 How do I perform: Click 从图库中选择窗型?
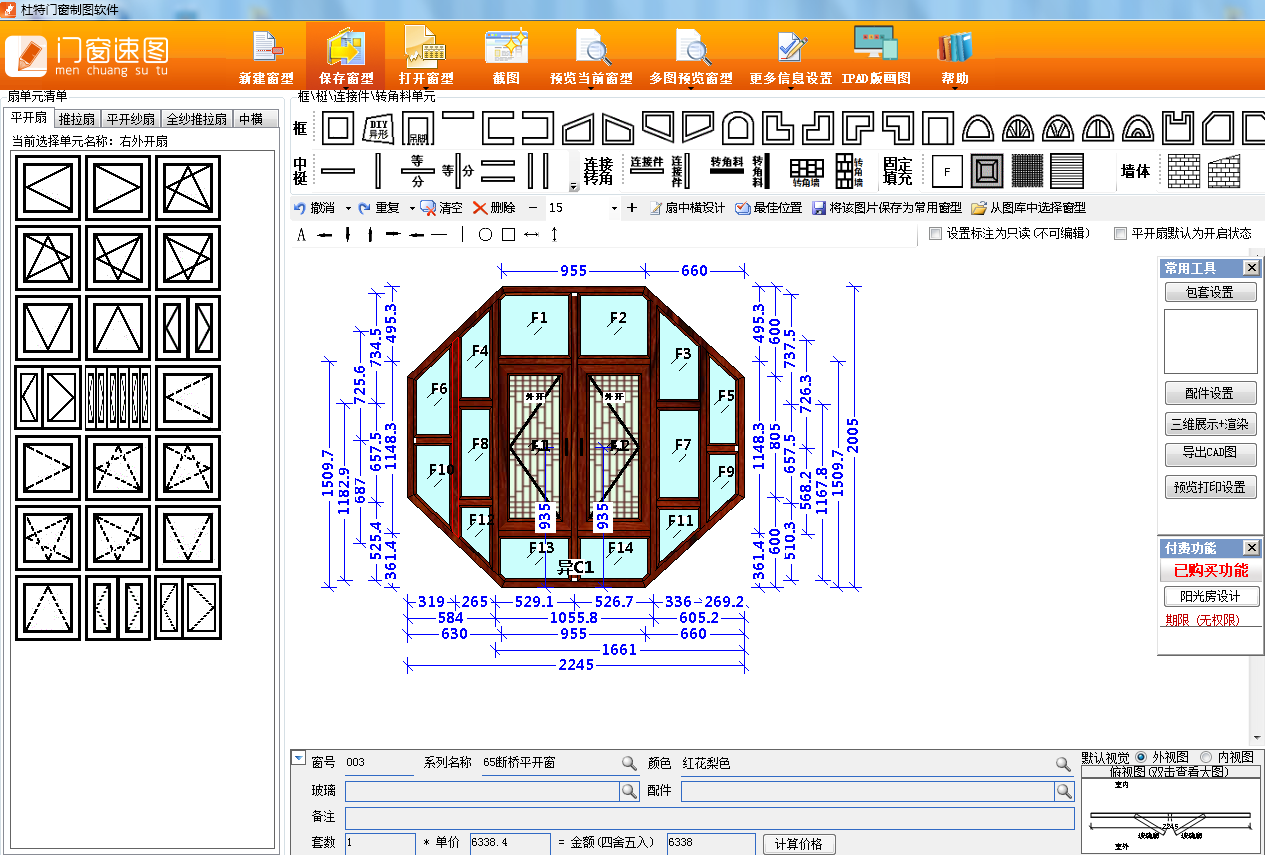[x=1029, y=208]
